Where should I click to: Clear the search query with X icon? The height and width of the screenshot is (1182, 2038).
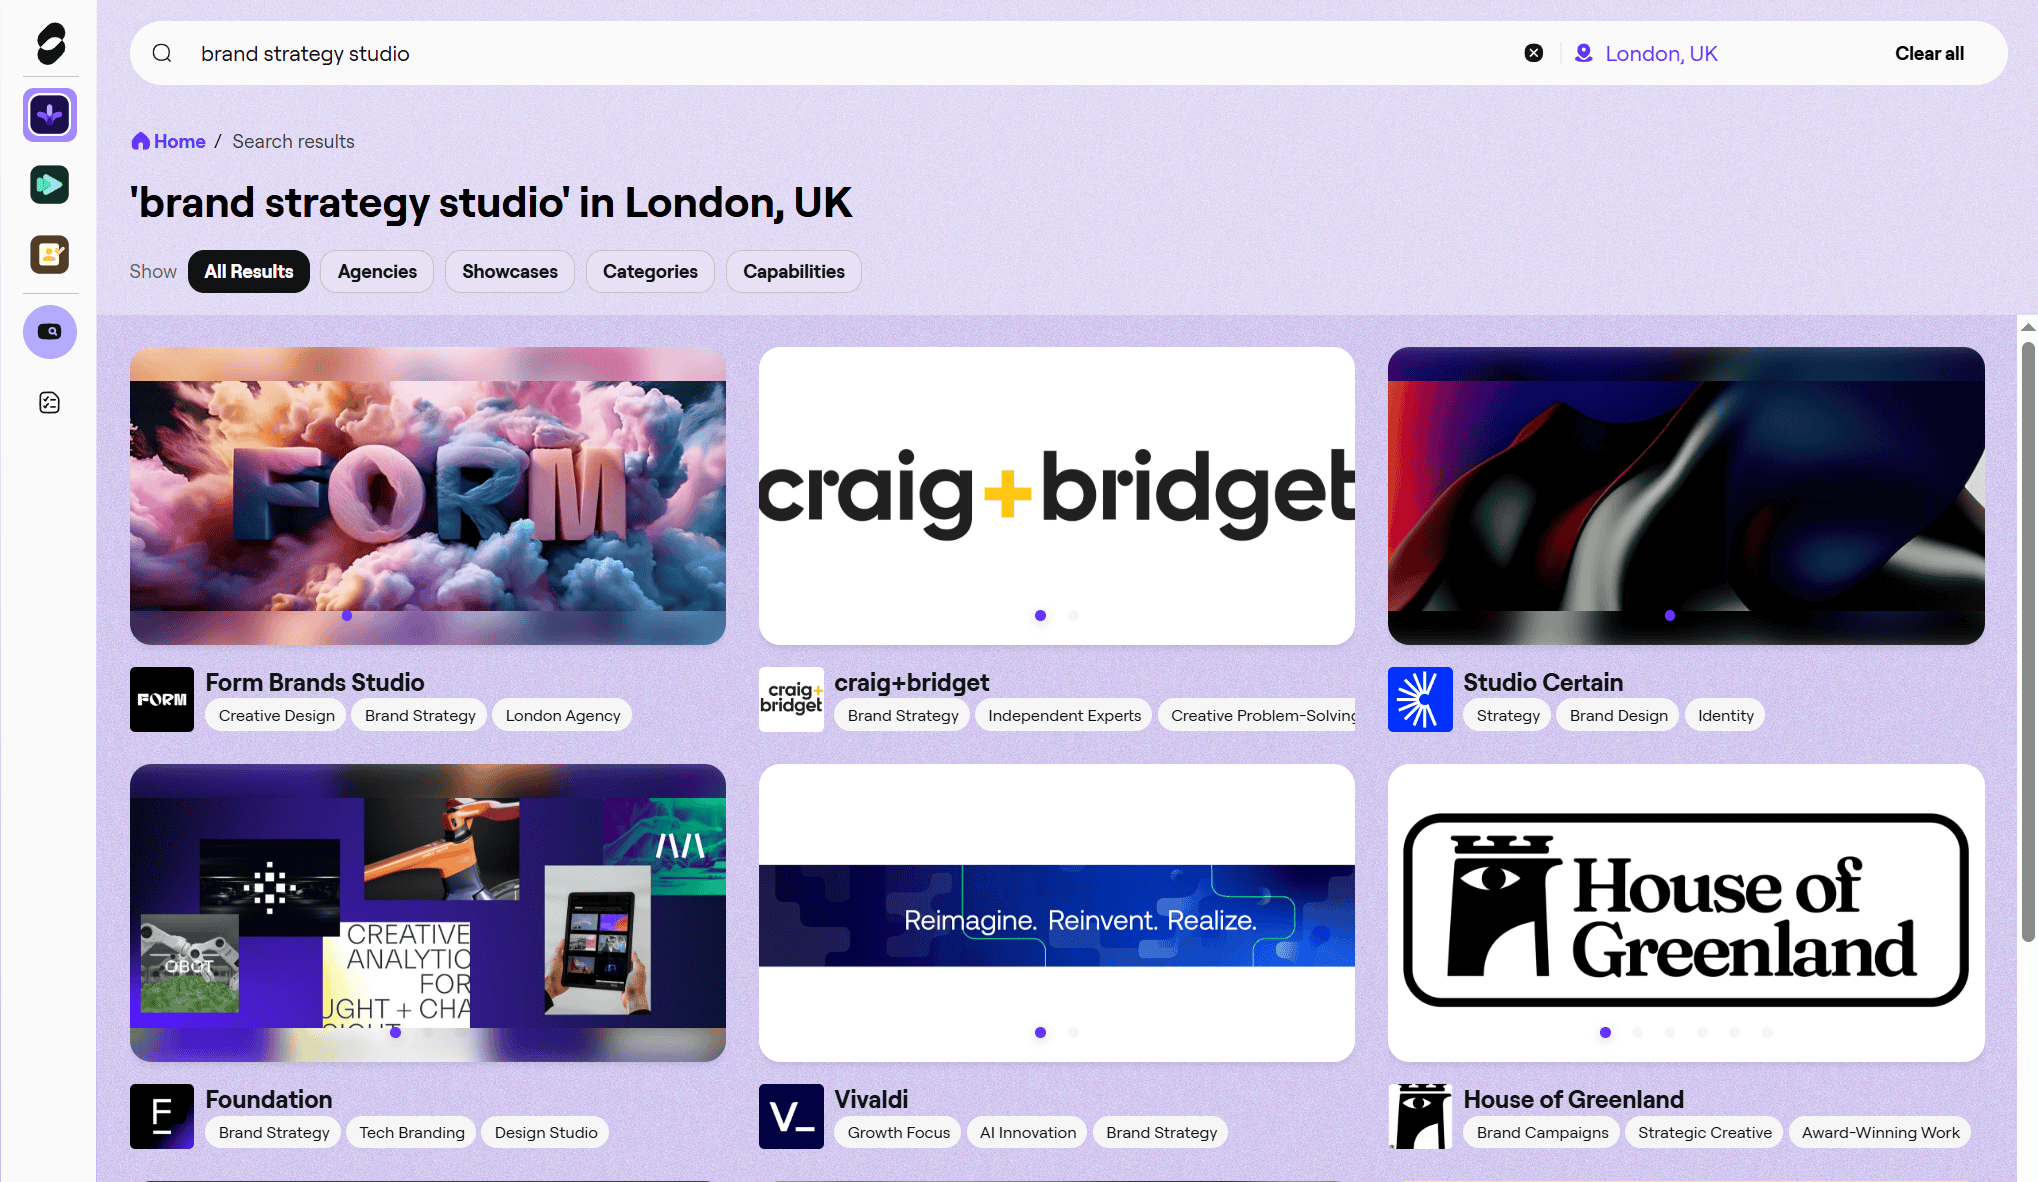[x=1533, y=53]
